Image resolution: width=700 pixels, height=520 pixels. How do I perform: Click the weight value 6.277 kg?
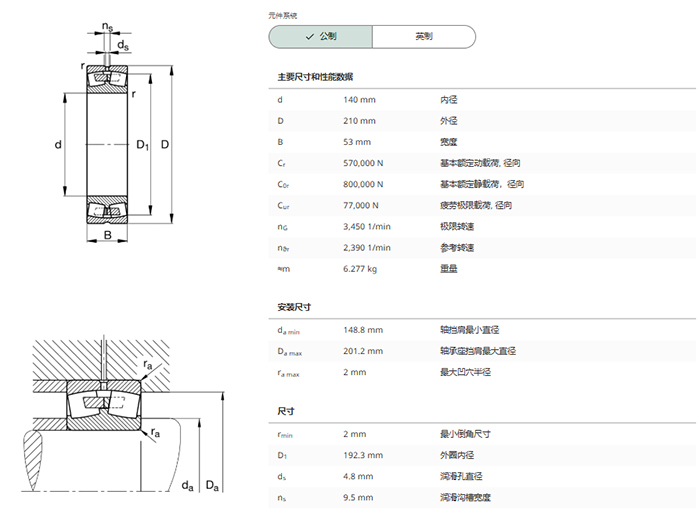(x=360, y=269)
